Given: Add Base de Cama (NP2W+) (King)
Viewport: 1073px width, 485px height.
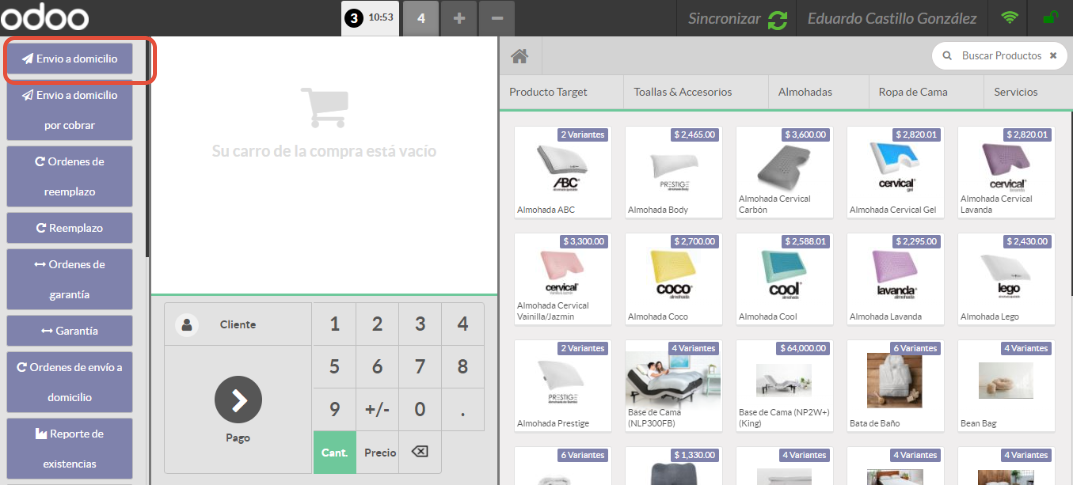Looking at the screenshot, I should pos(785,386).
